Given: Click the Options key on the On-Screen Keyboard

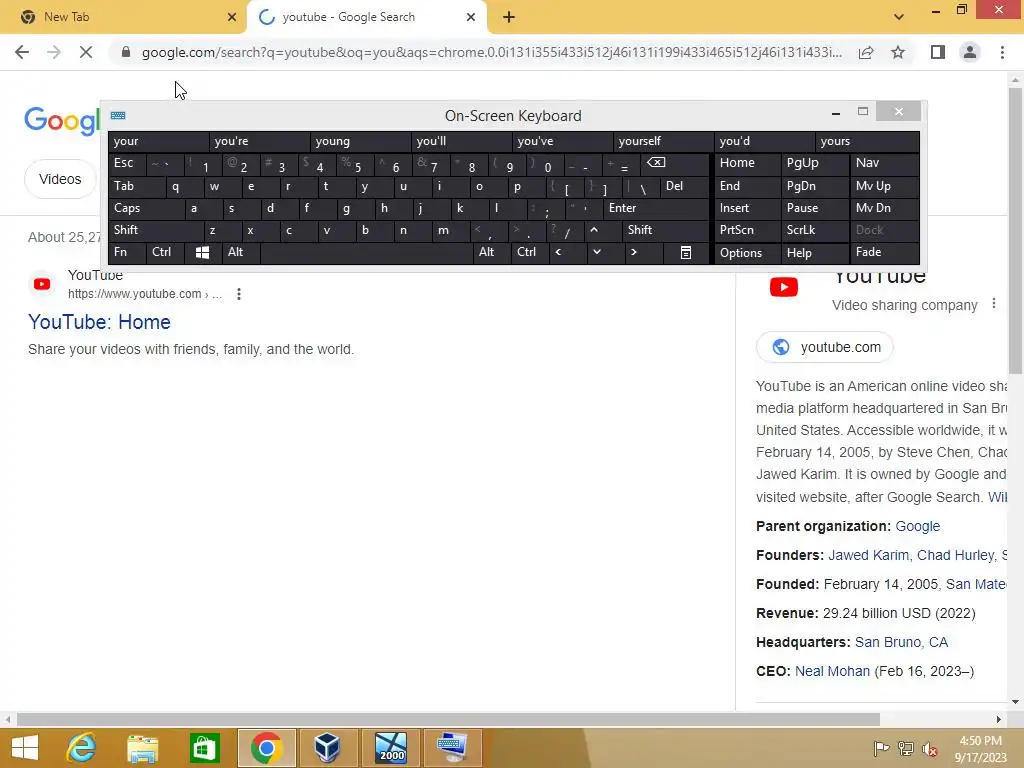Looking at the screenshot, I should pos(747,253).
